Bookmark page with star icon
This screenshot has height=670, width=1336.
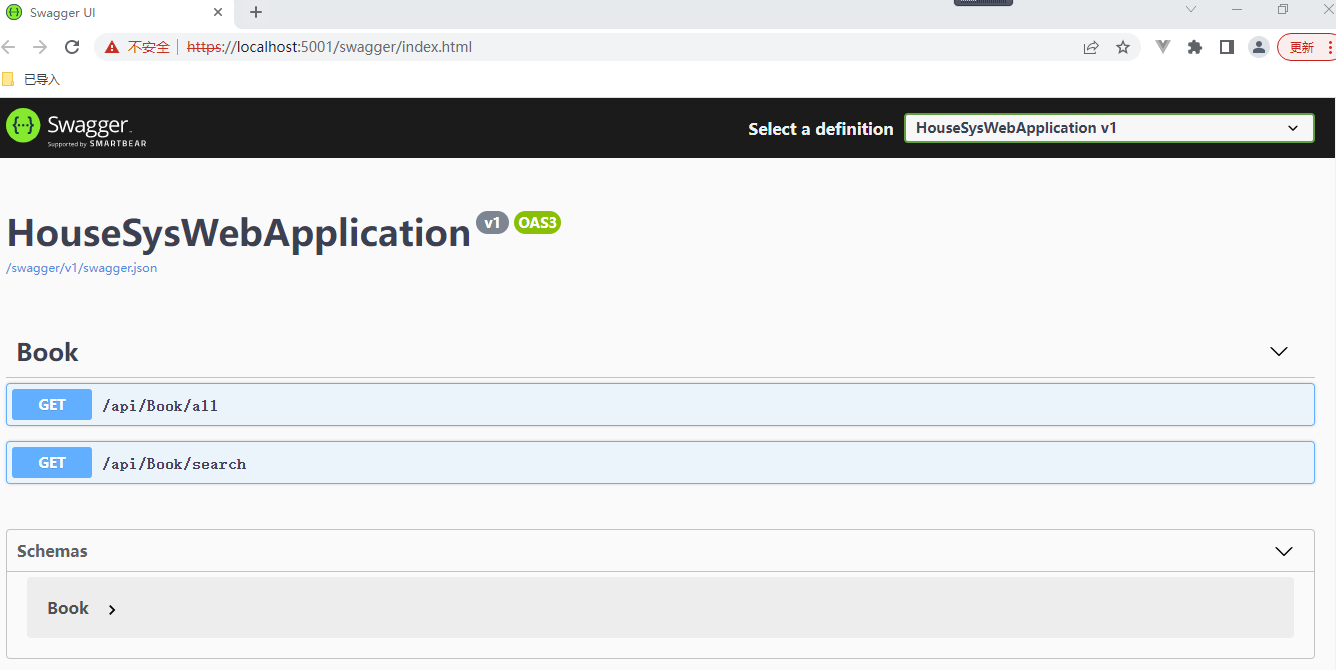(x=1123, y=47)
